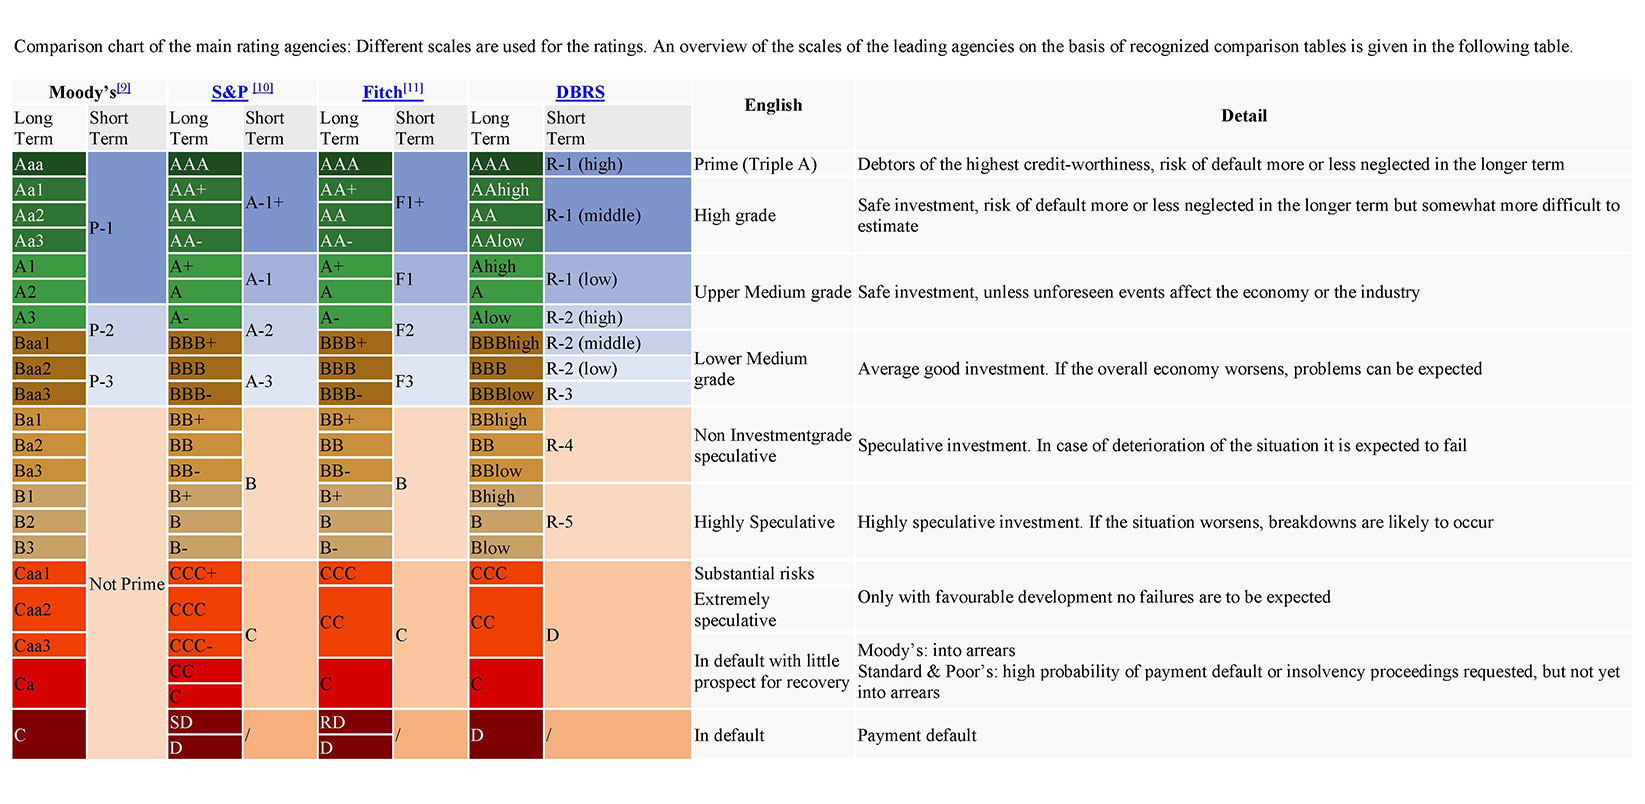The width and height of the screenshot is (1645, 804).
Task: Follow footnote reference 10 next to S&P
Action: [x=263, y=88]
